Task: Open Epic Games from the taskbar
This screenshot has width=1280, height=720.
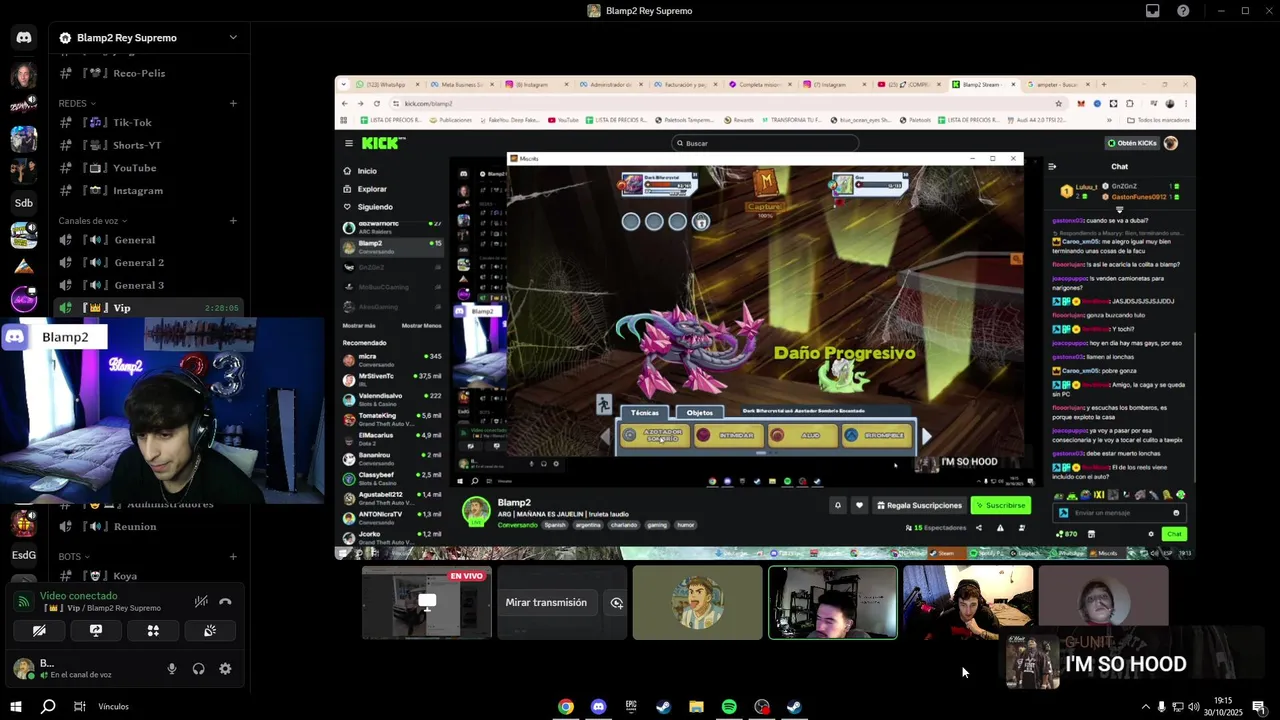Action: pos(631,707)
